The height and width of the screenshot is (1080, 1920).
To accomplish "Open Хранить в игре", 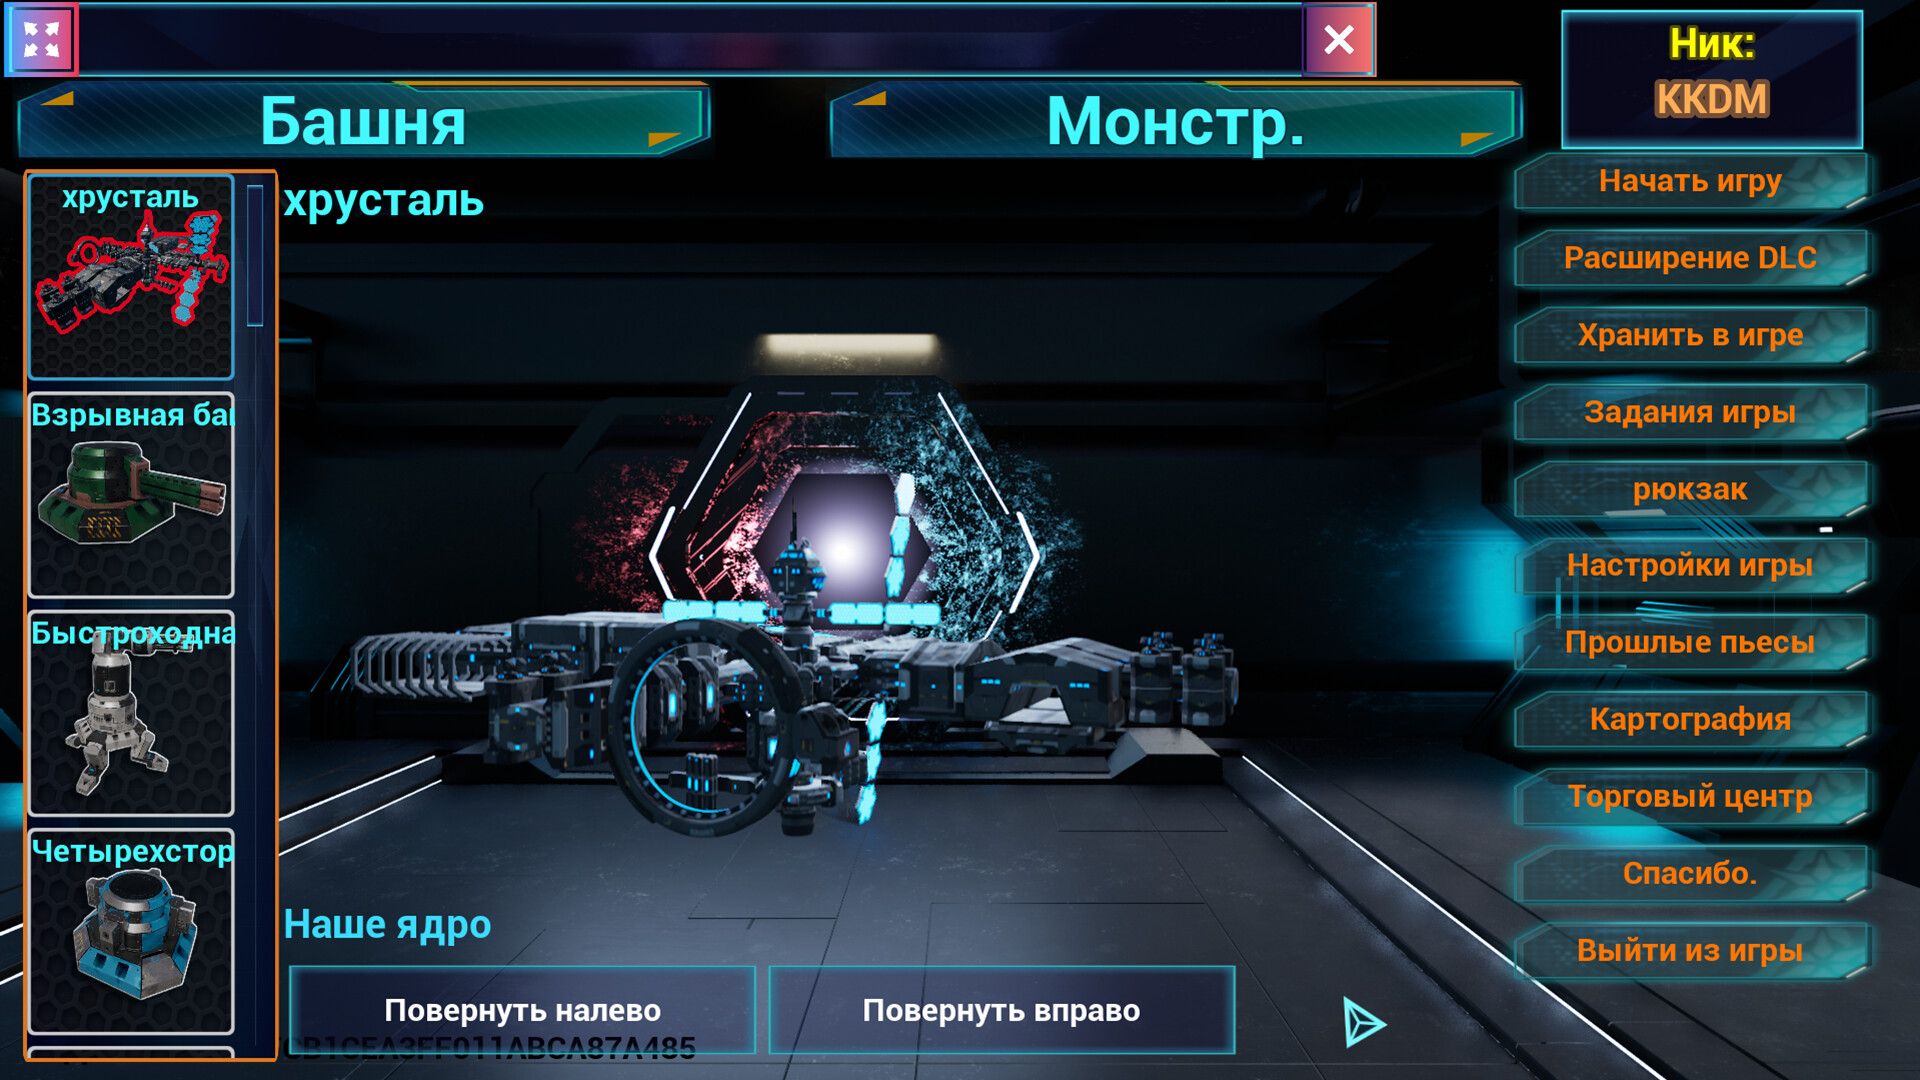I will (x=1690, y=335).
